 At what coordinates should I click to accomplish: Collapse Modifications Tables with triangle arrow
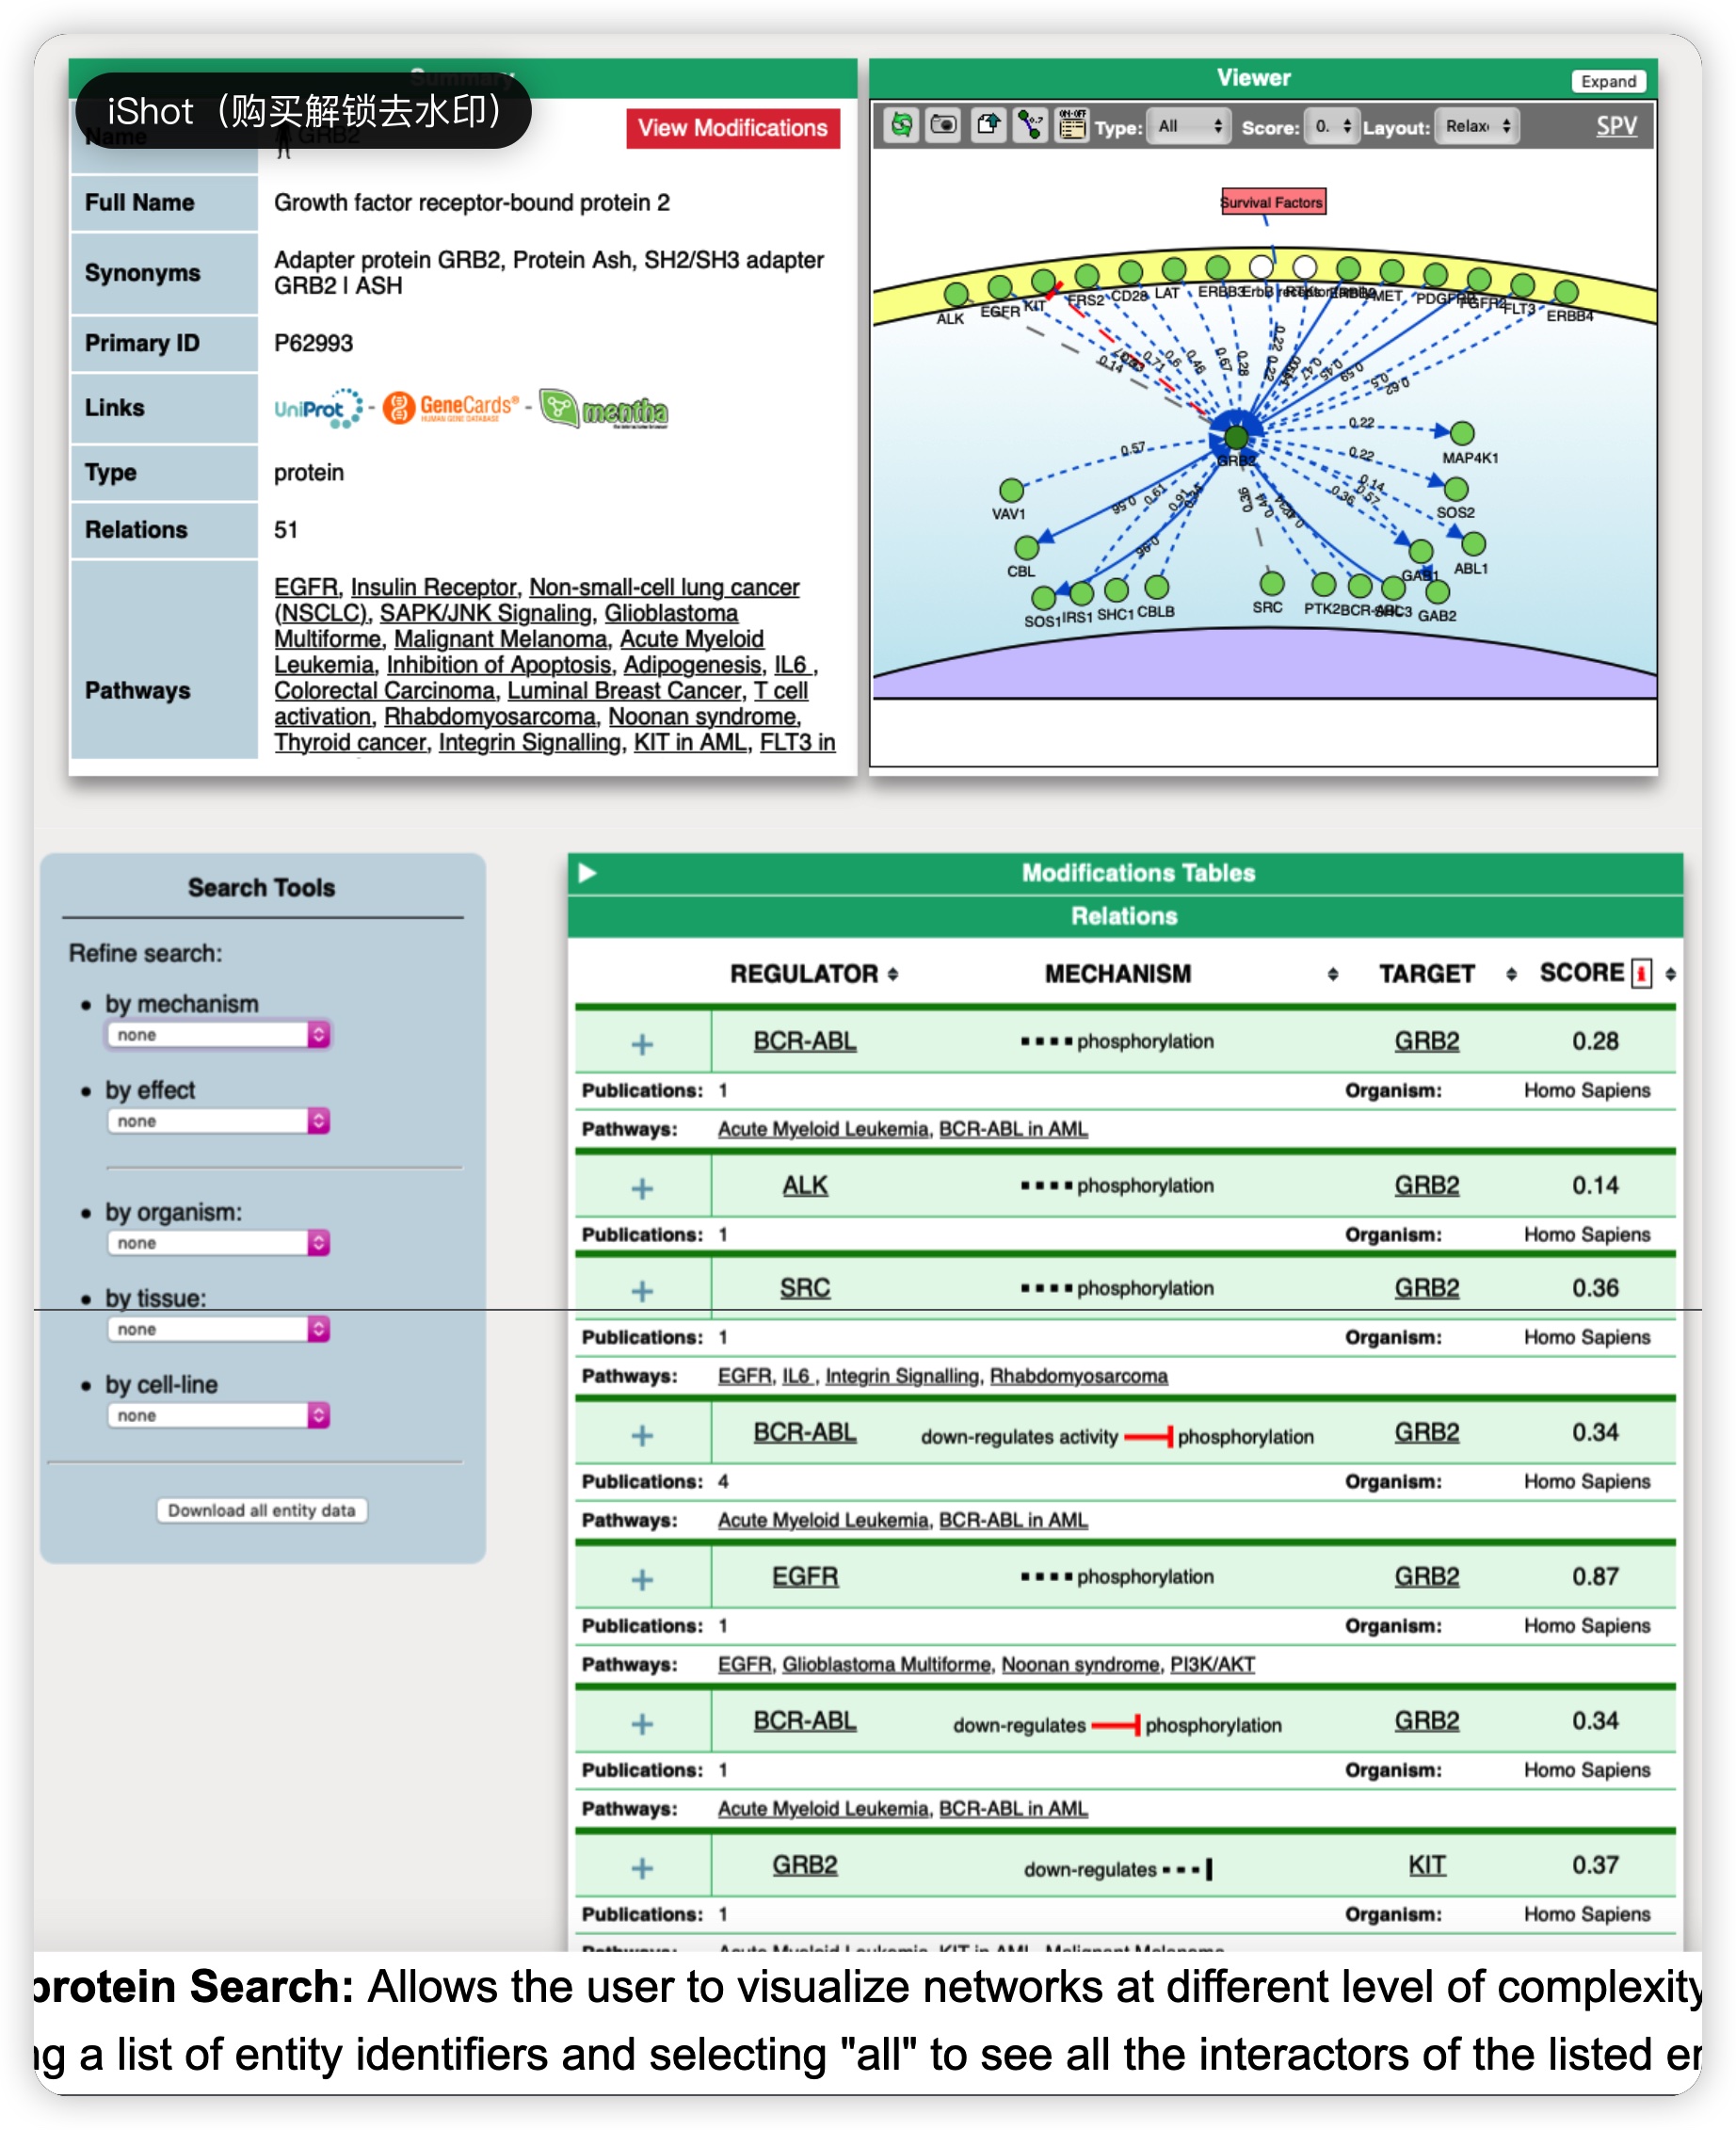point(588,873)
